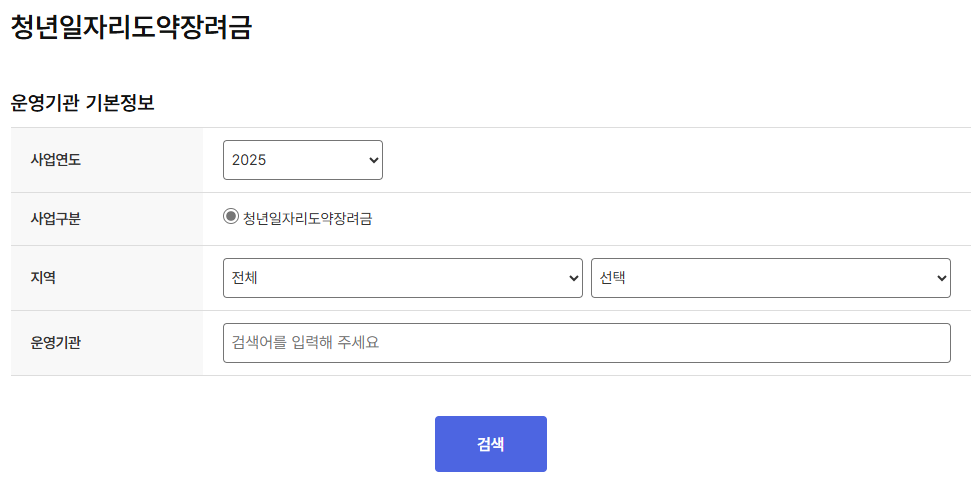Click the 운영기관 기본정보 section heading
Viewport: 978px width, 481px height.
pos(82,104)
